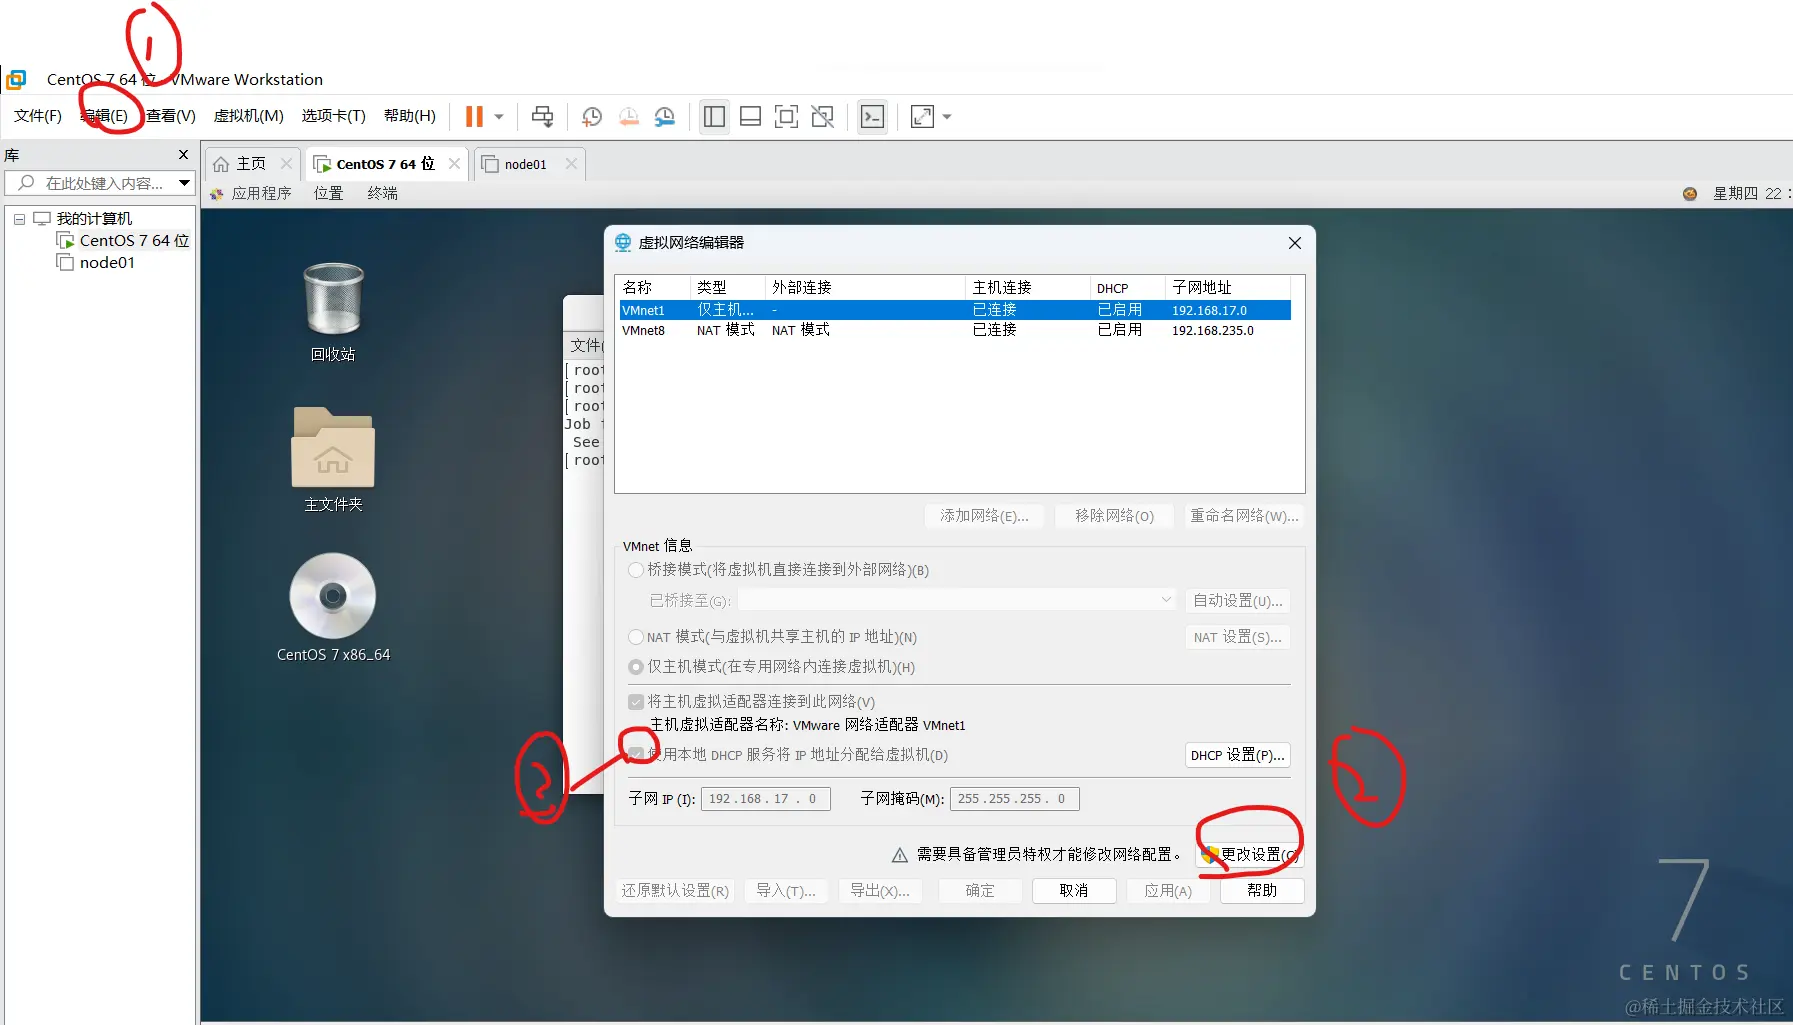Open the 查看(V) menu
The width and height of the screenshot is (1793, 1025).
tap(171, 116)
